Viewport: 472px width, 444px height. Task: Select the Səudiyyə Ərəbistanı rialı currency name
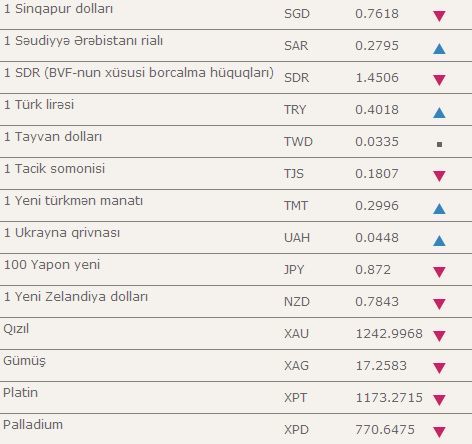point(89,41)
